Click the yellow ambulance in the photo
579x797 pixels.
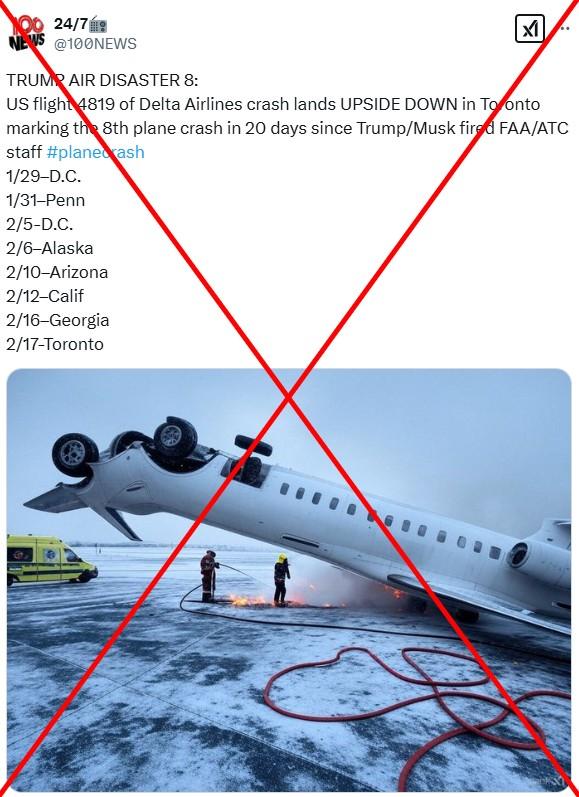pyautogui.click(x=51, y=560)
